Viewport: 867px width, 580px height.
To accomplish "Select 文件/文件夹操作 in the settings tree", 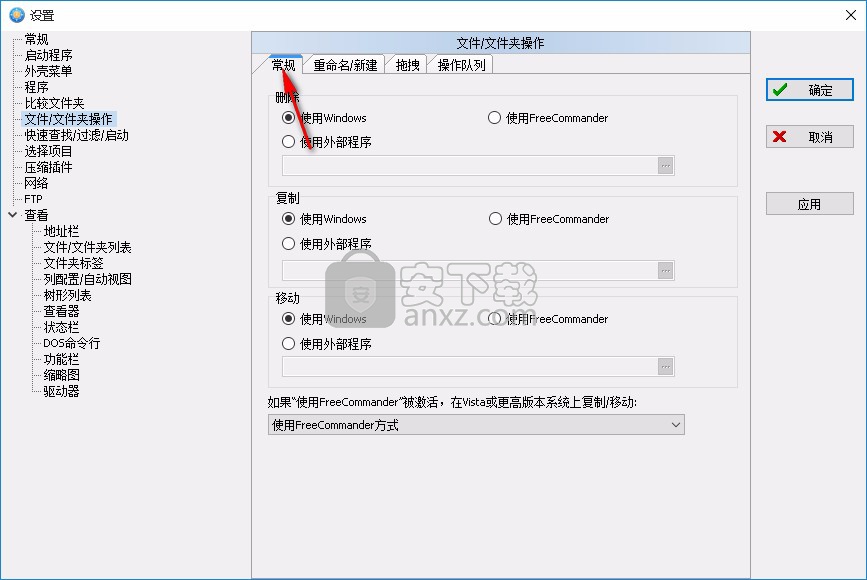I will [x=69, y=119].
